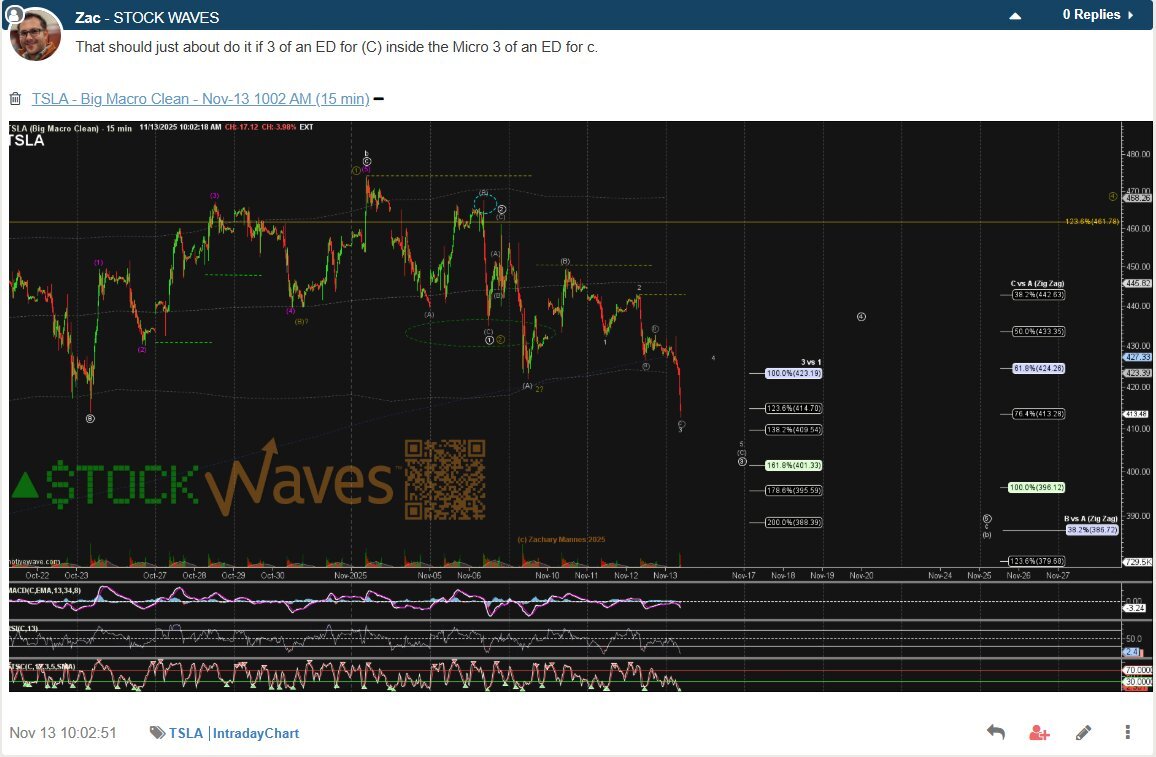Click the small user status icon
Image resolution: width=1156 pixels, height=757 pixels.
14,15
